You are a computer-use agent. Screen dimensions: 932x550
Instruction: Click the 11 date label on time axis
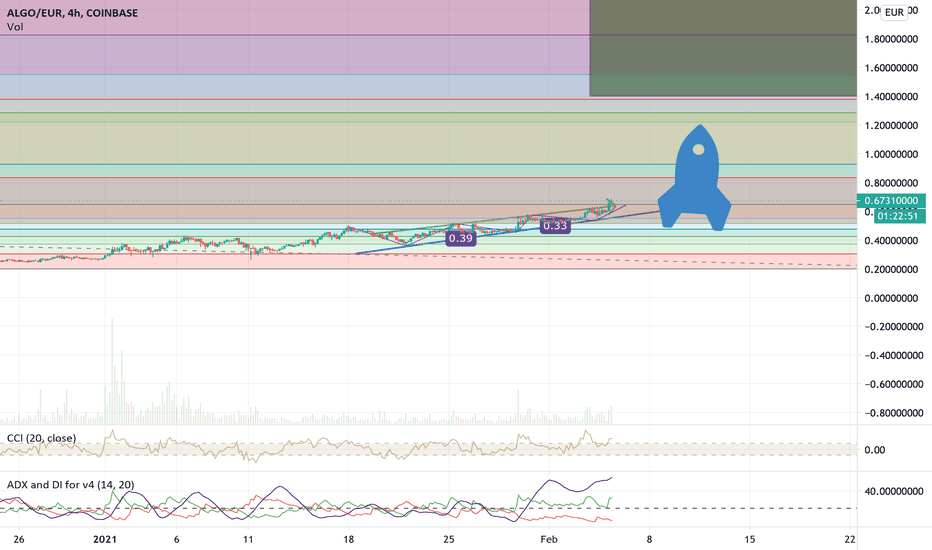click(248, 539)
